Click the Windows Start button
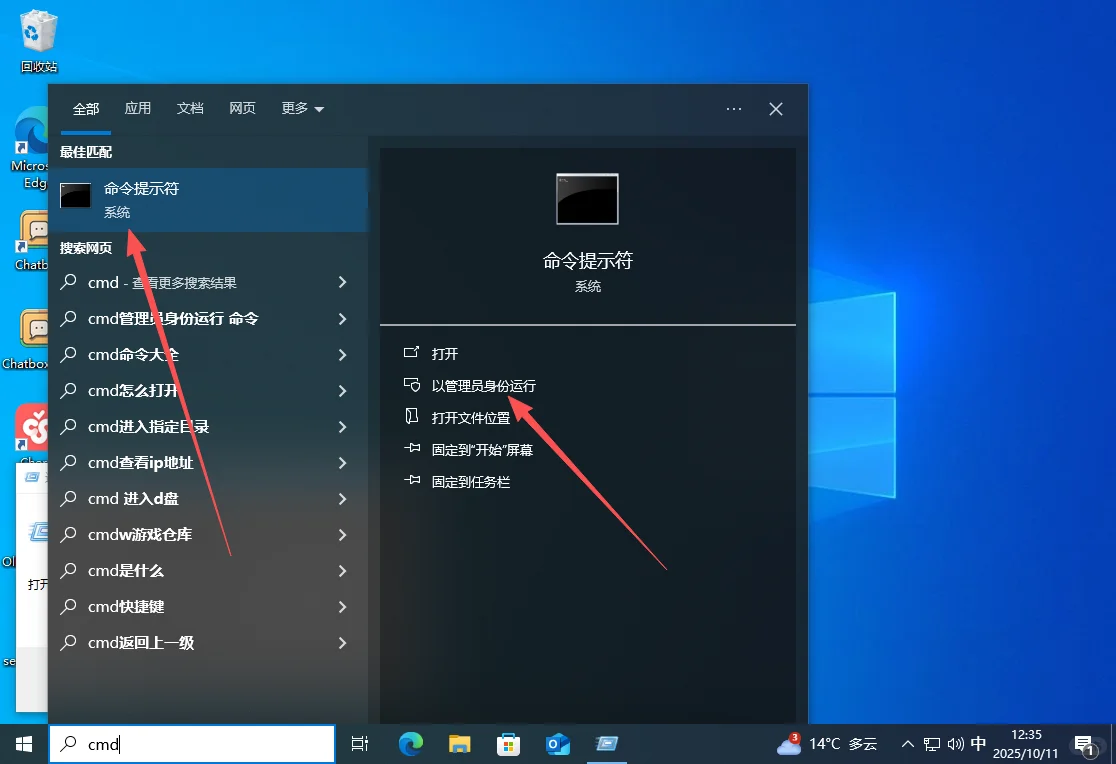This screenshot has width=1116, height=764. (22, 744)
